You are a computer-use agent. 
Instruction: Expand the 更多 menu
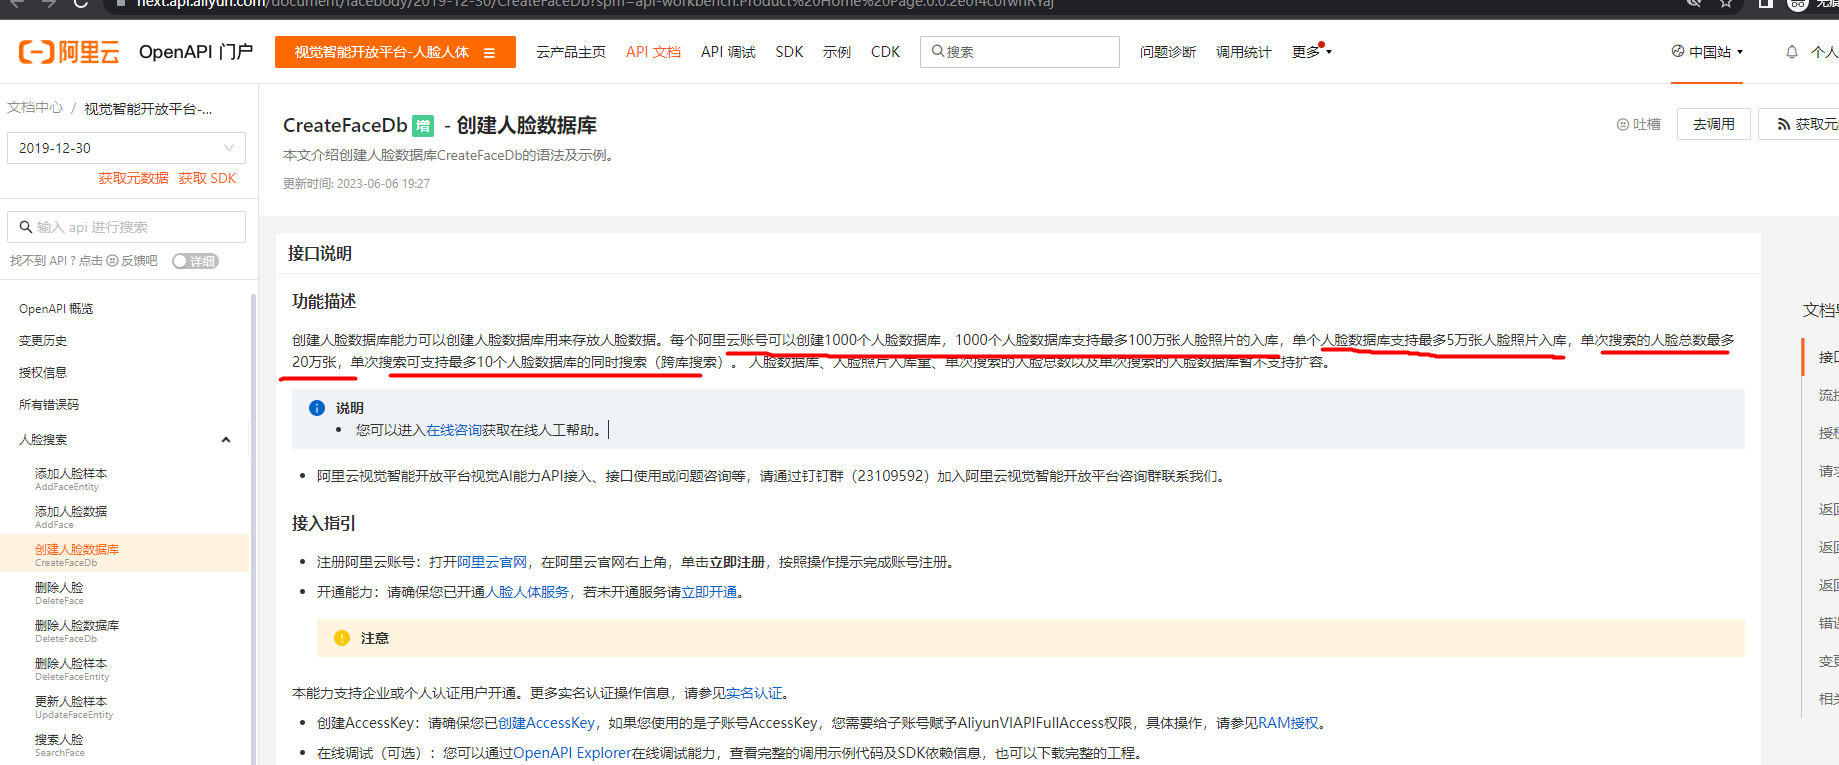(1311, 52)
